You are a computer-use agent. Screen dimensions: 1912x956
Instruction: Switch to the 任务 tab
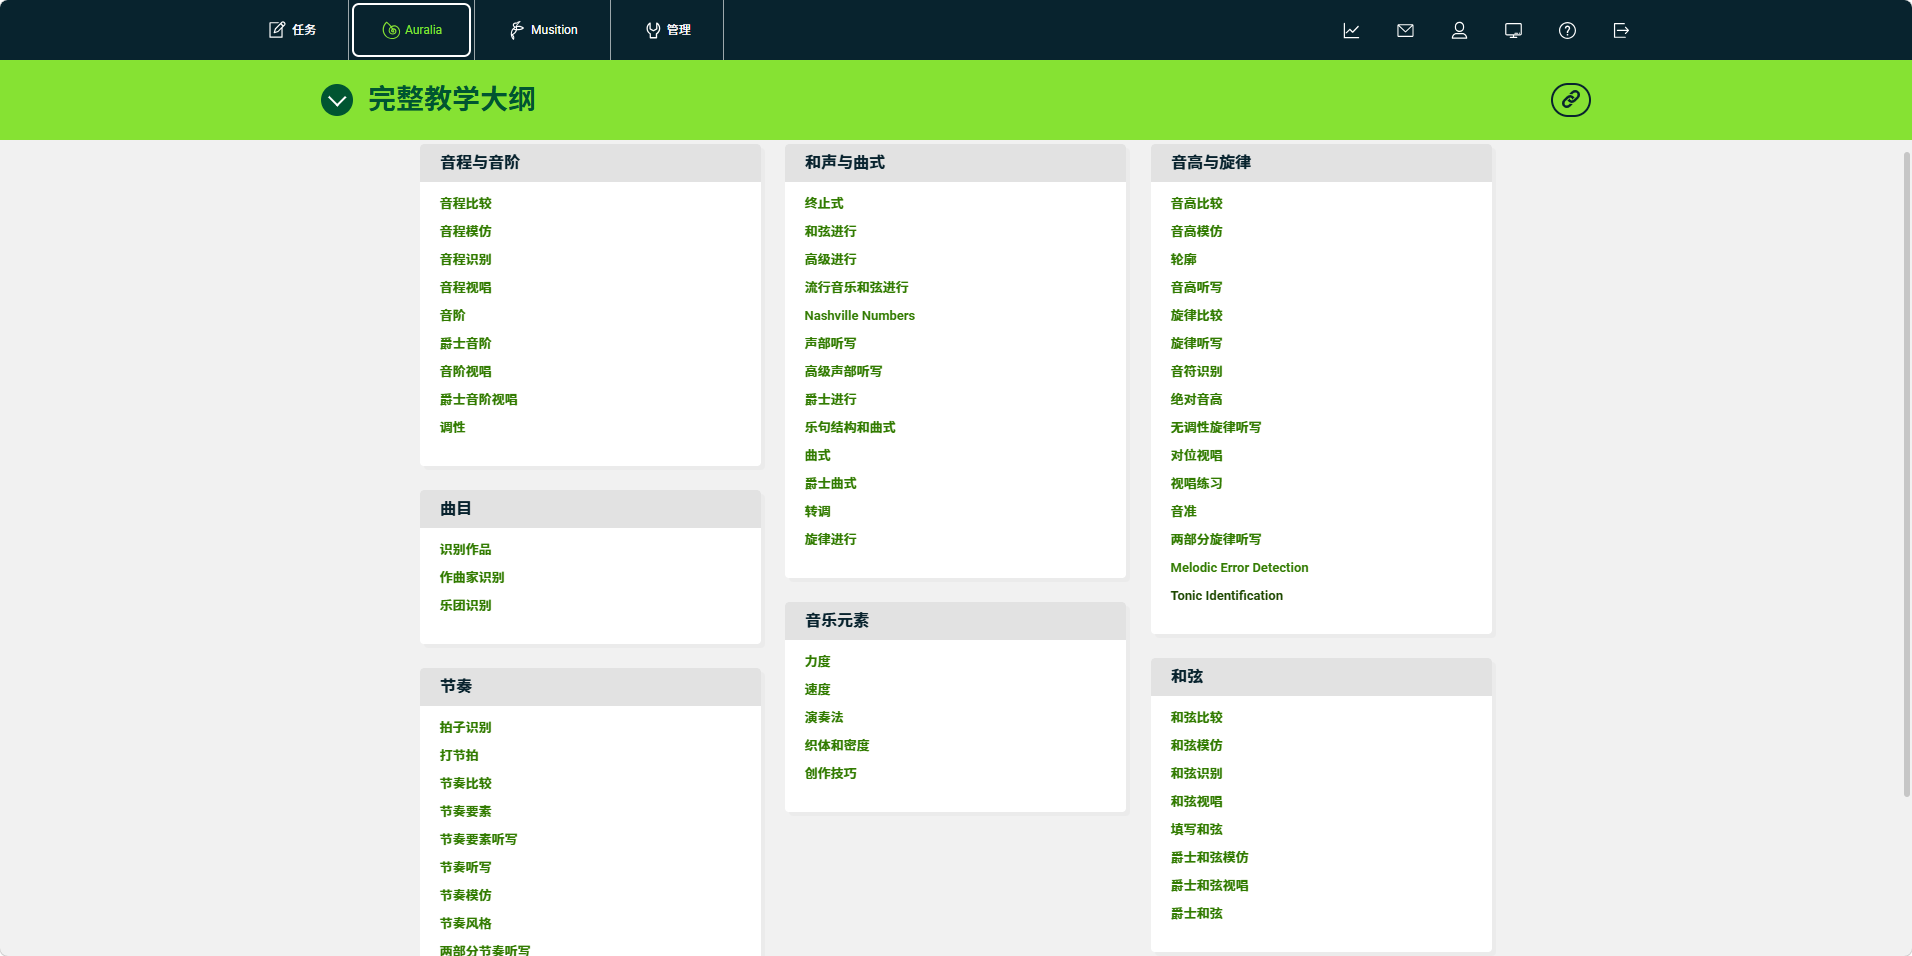[x=292, y=30]
